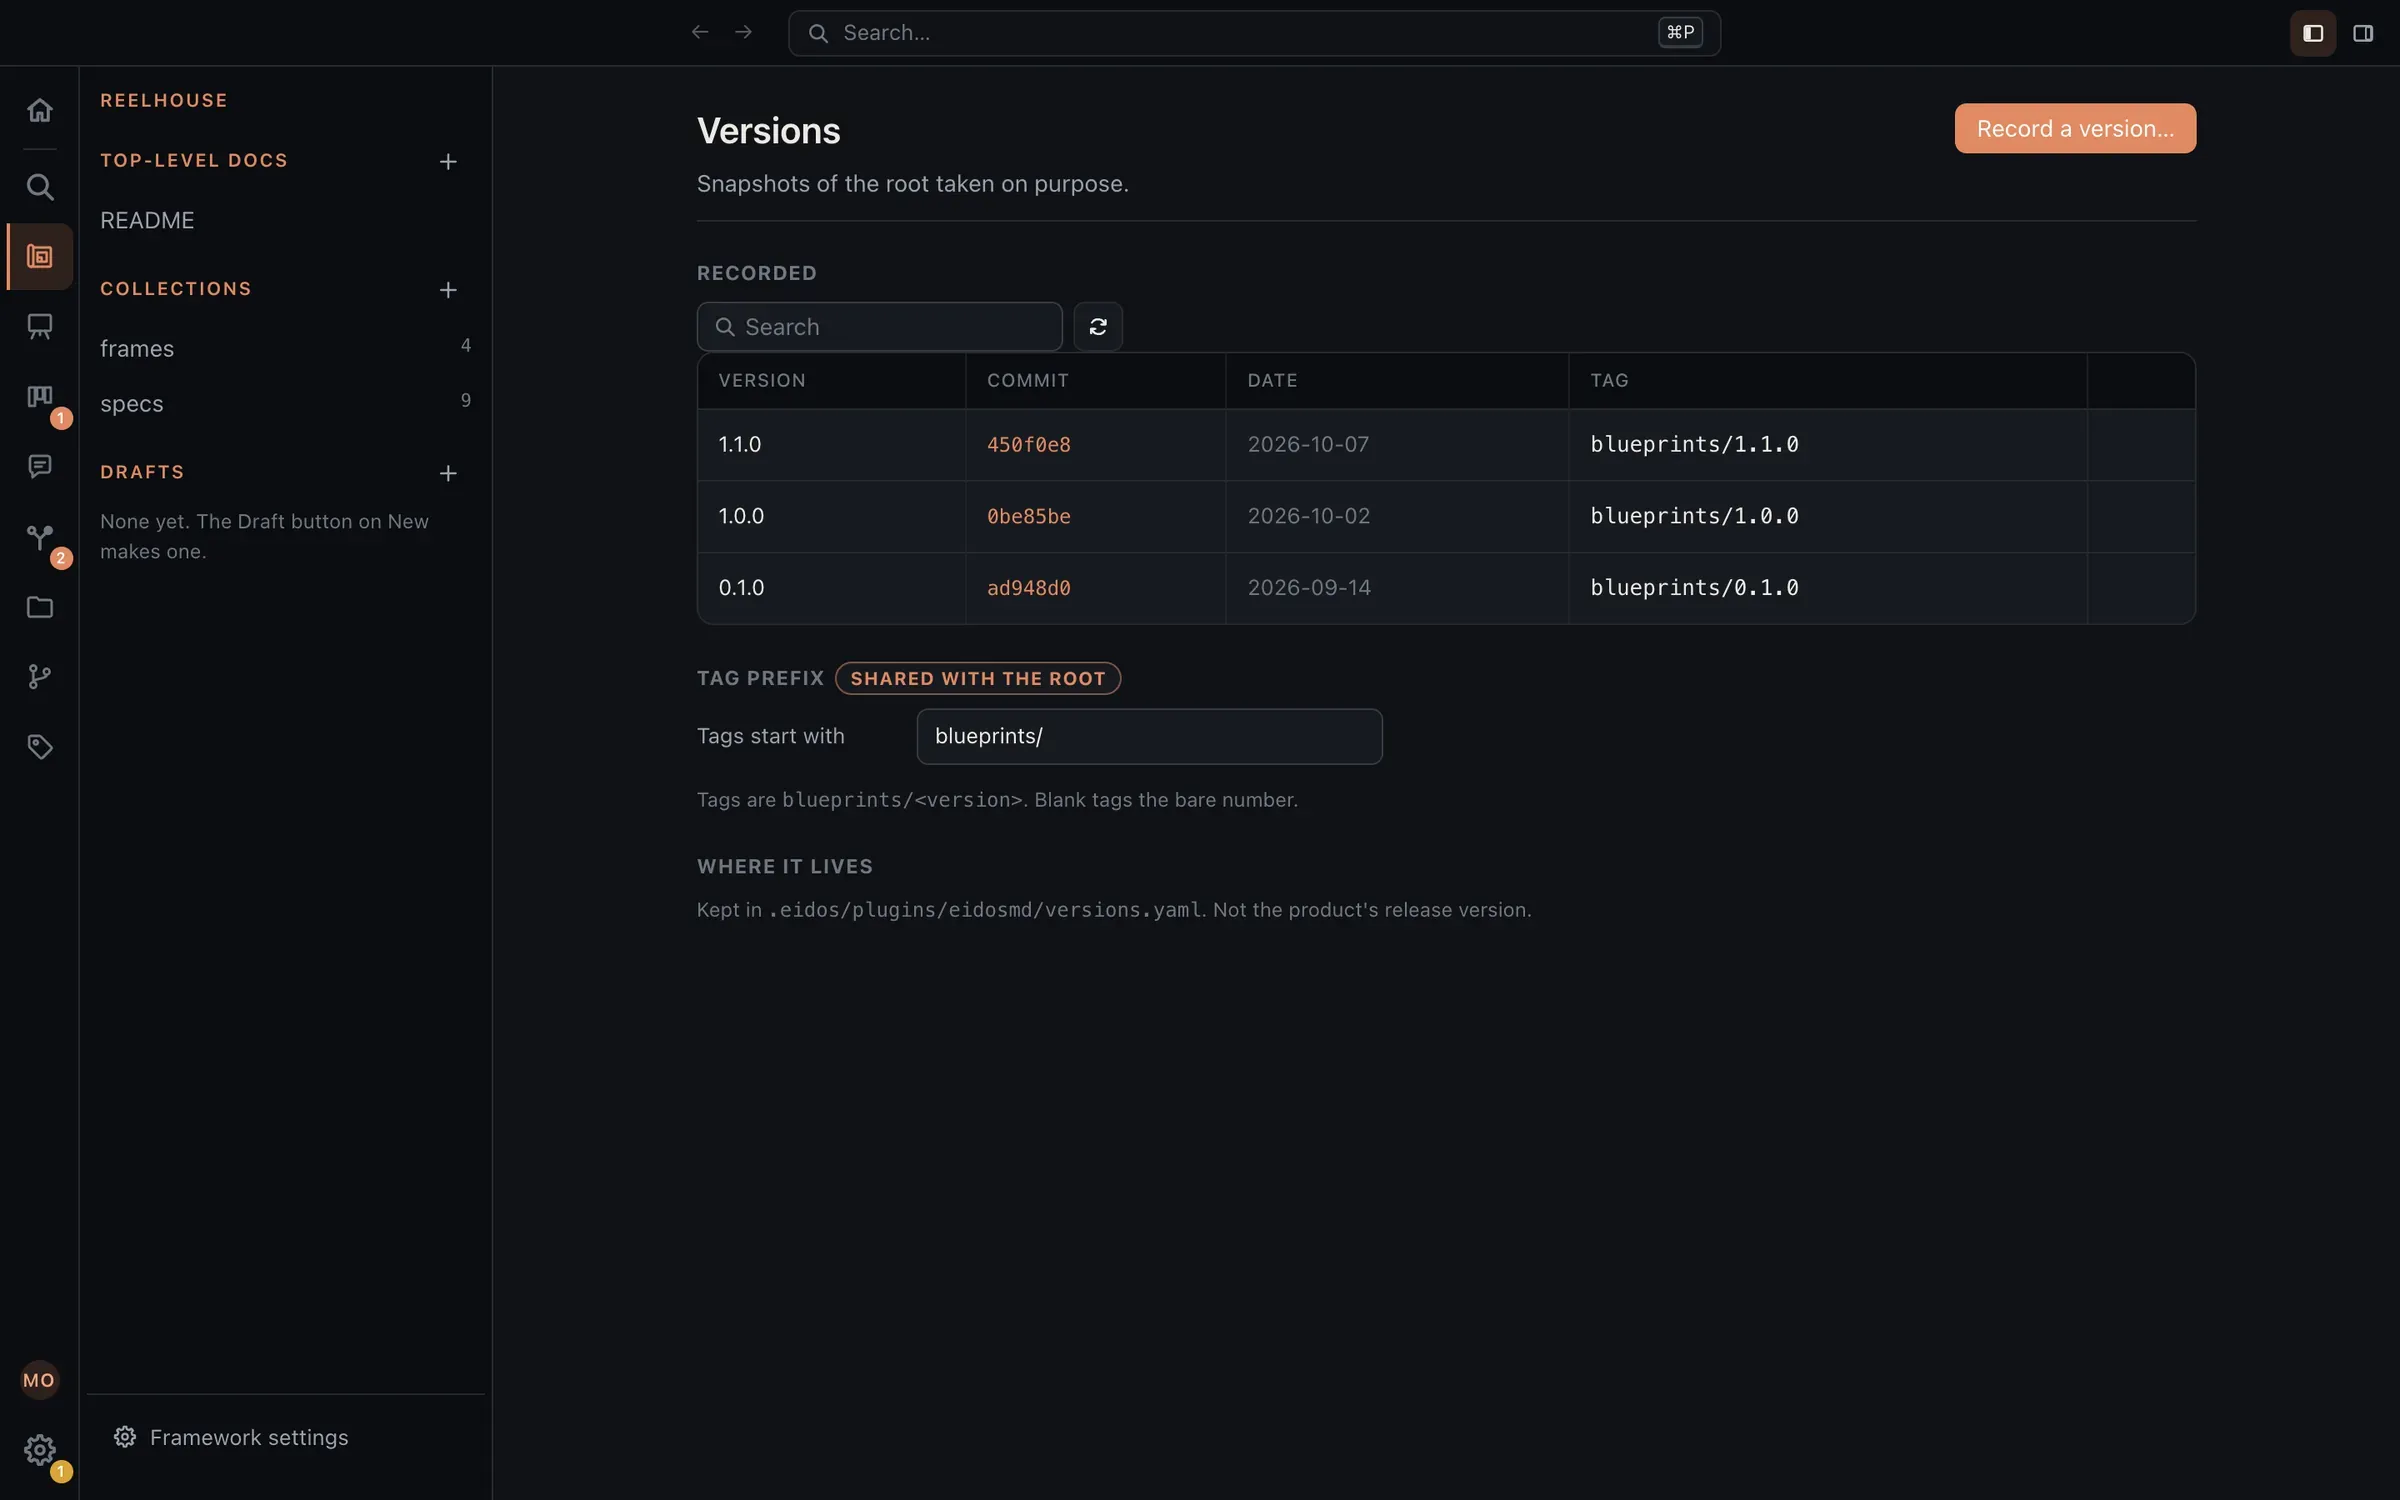Select the active docs library icon
Screen dimensions: 2400x1500
click(x=40, y=257)
